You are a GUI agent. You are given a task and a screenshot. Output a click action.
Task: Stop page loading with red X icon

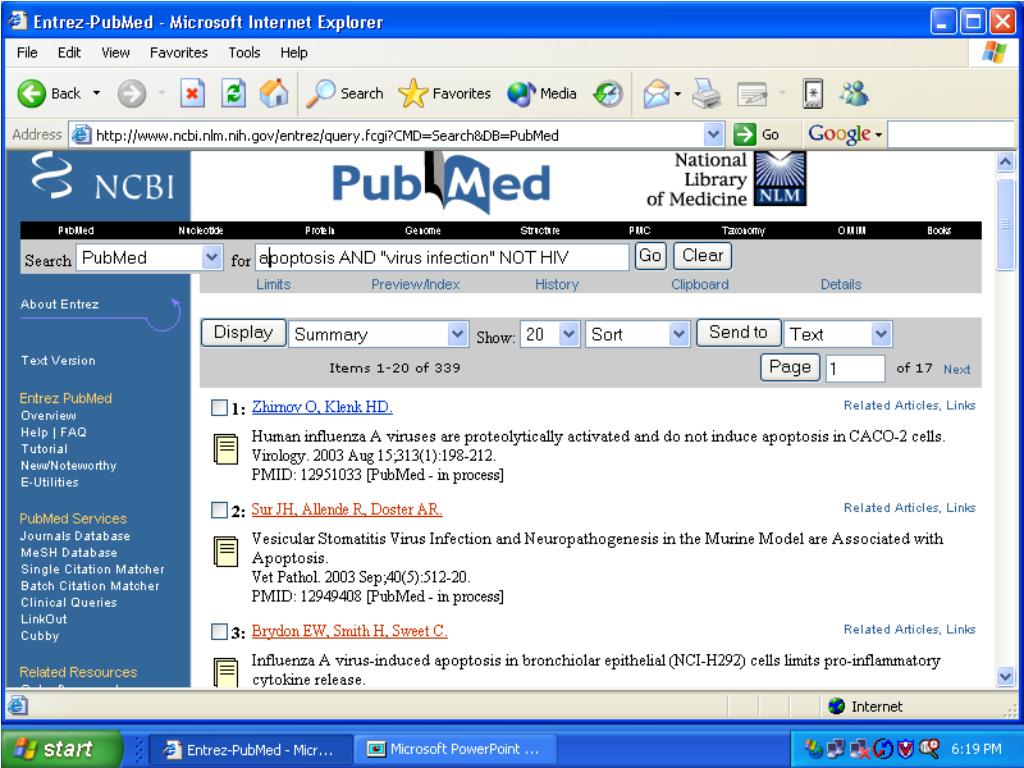(x=192, y=94)
